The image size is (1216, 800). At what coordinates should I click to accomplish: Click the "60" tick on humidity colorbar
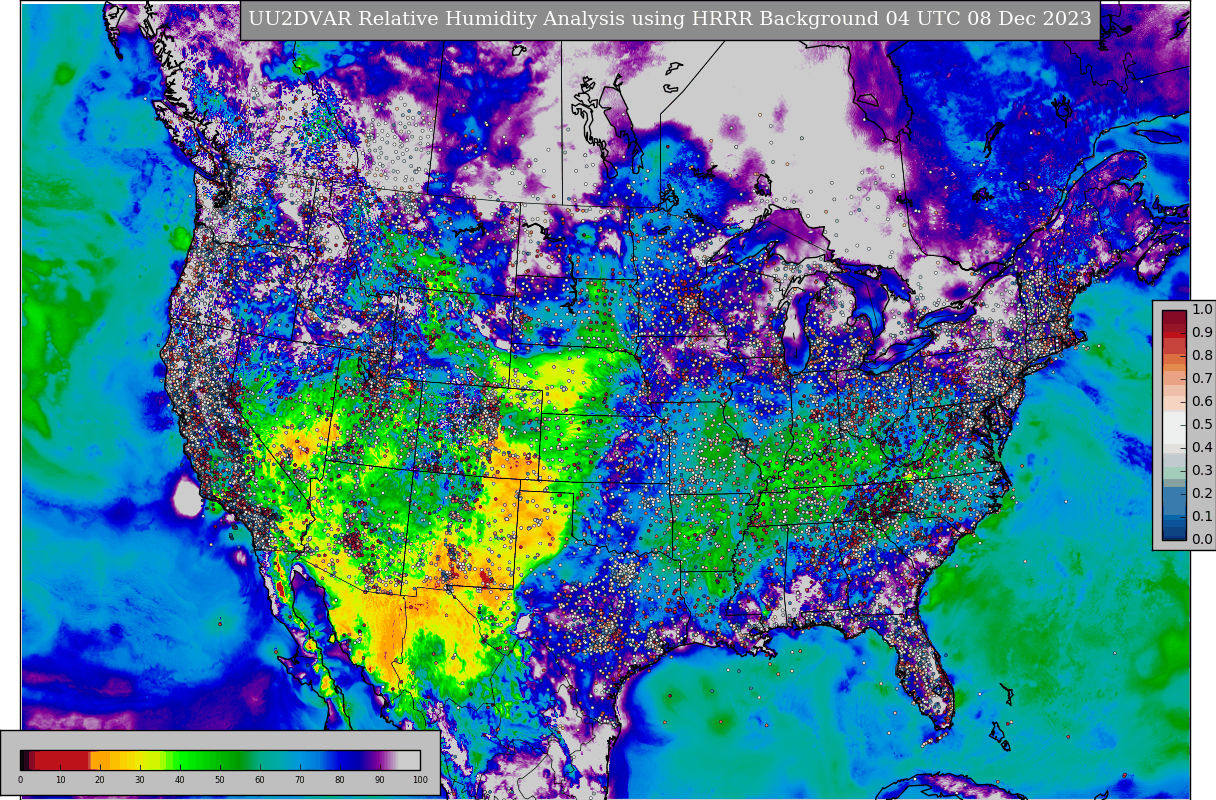pos(260,780)
